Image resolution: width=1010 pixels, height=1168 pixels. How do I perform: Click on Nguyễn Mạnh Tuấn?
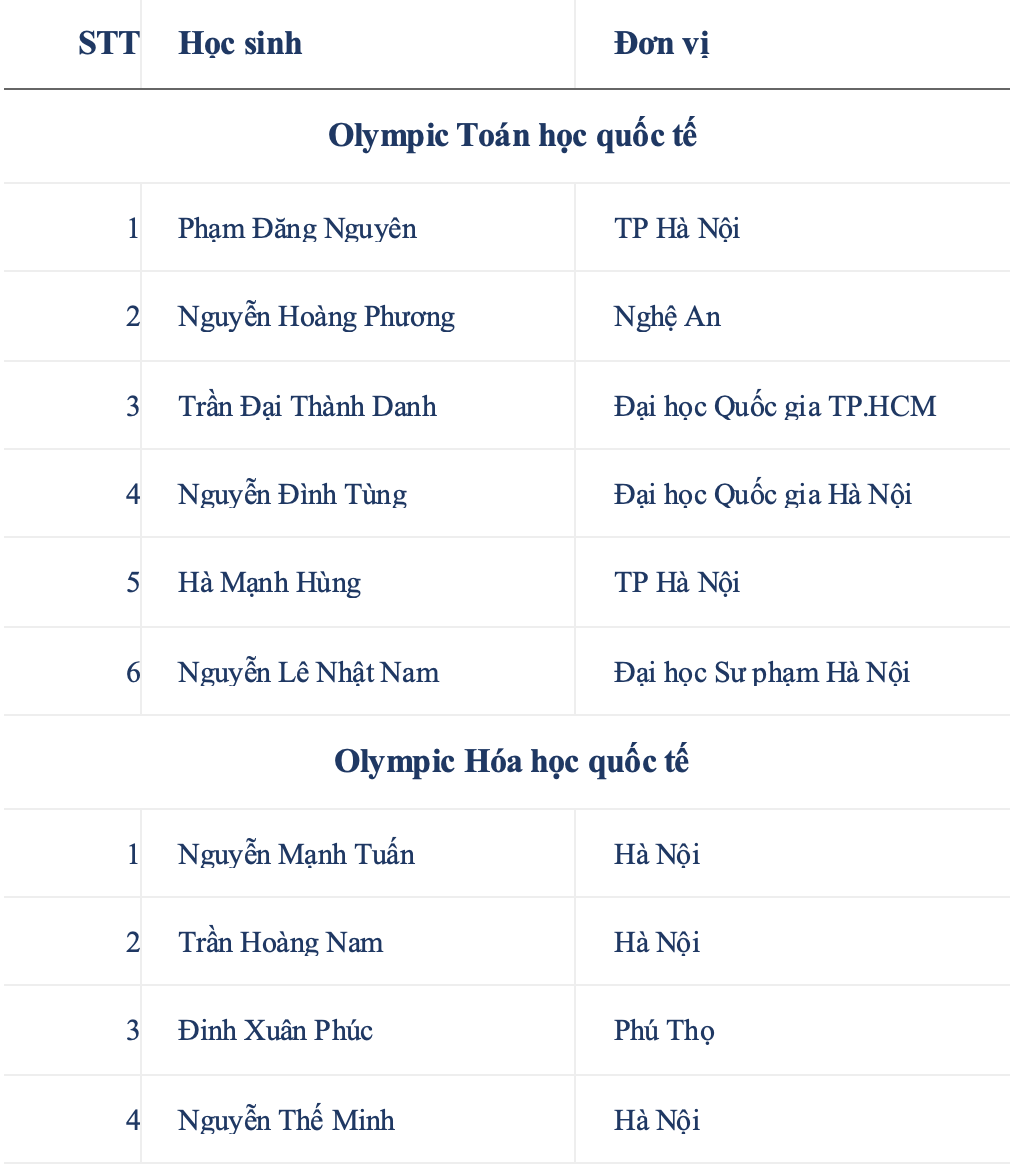[296, 854]
